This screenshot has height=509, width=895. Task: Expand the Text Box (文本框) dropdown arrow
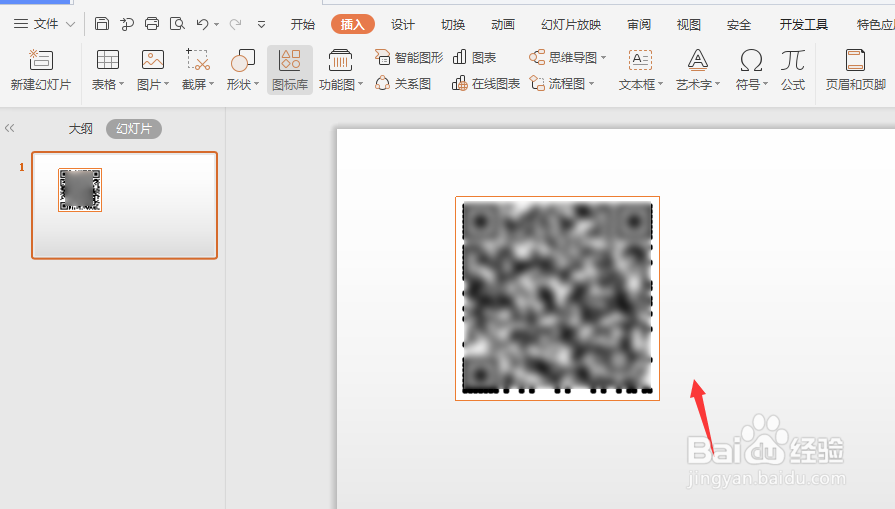point(660,84)
